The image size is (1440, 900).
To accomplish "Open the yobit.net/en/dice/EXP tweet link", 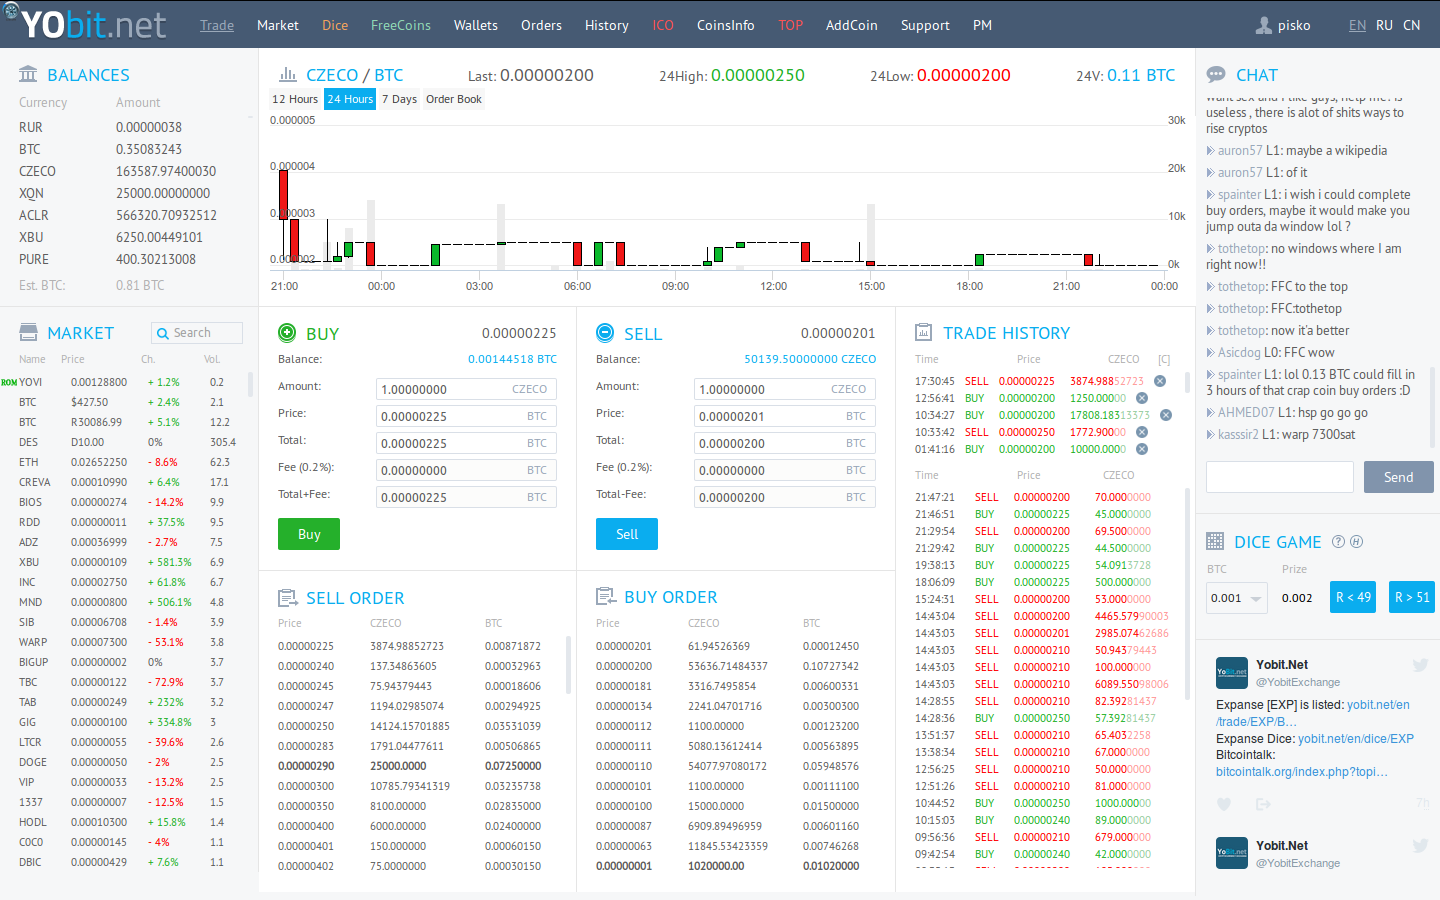I will [1356, 739].
